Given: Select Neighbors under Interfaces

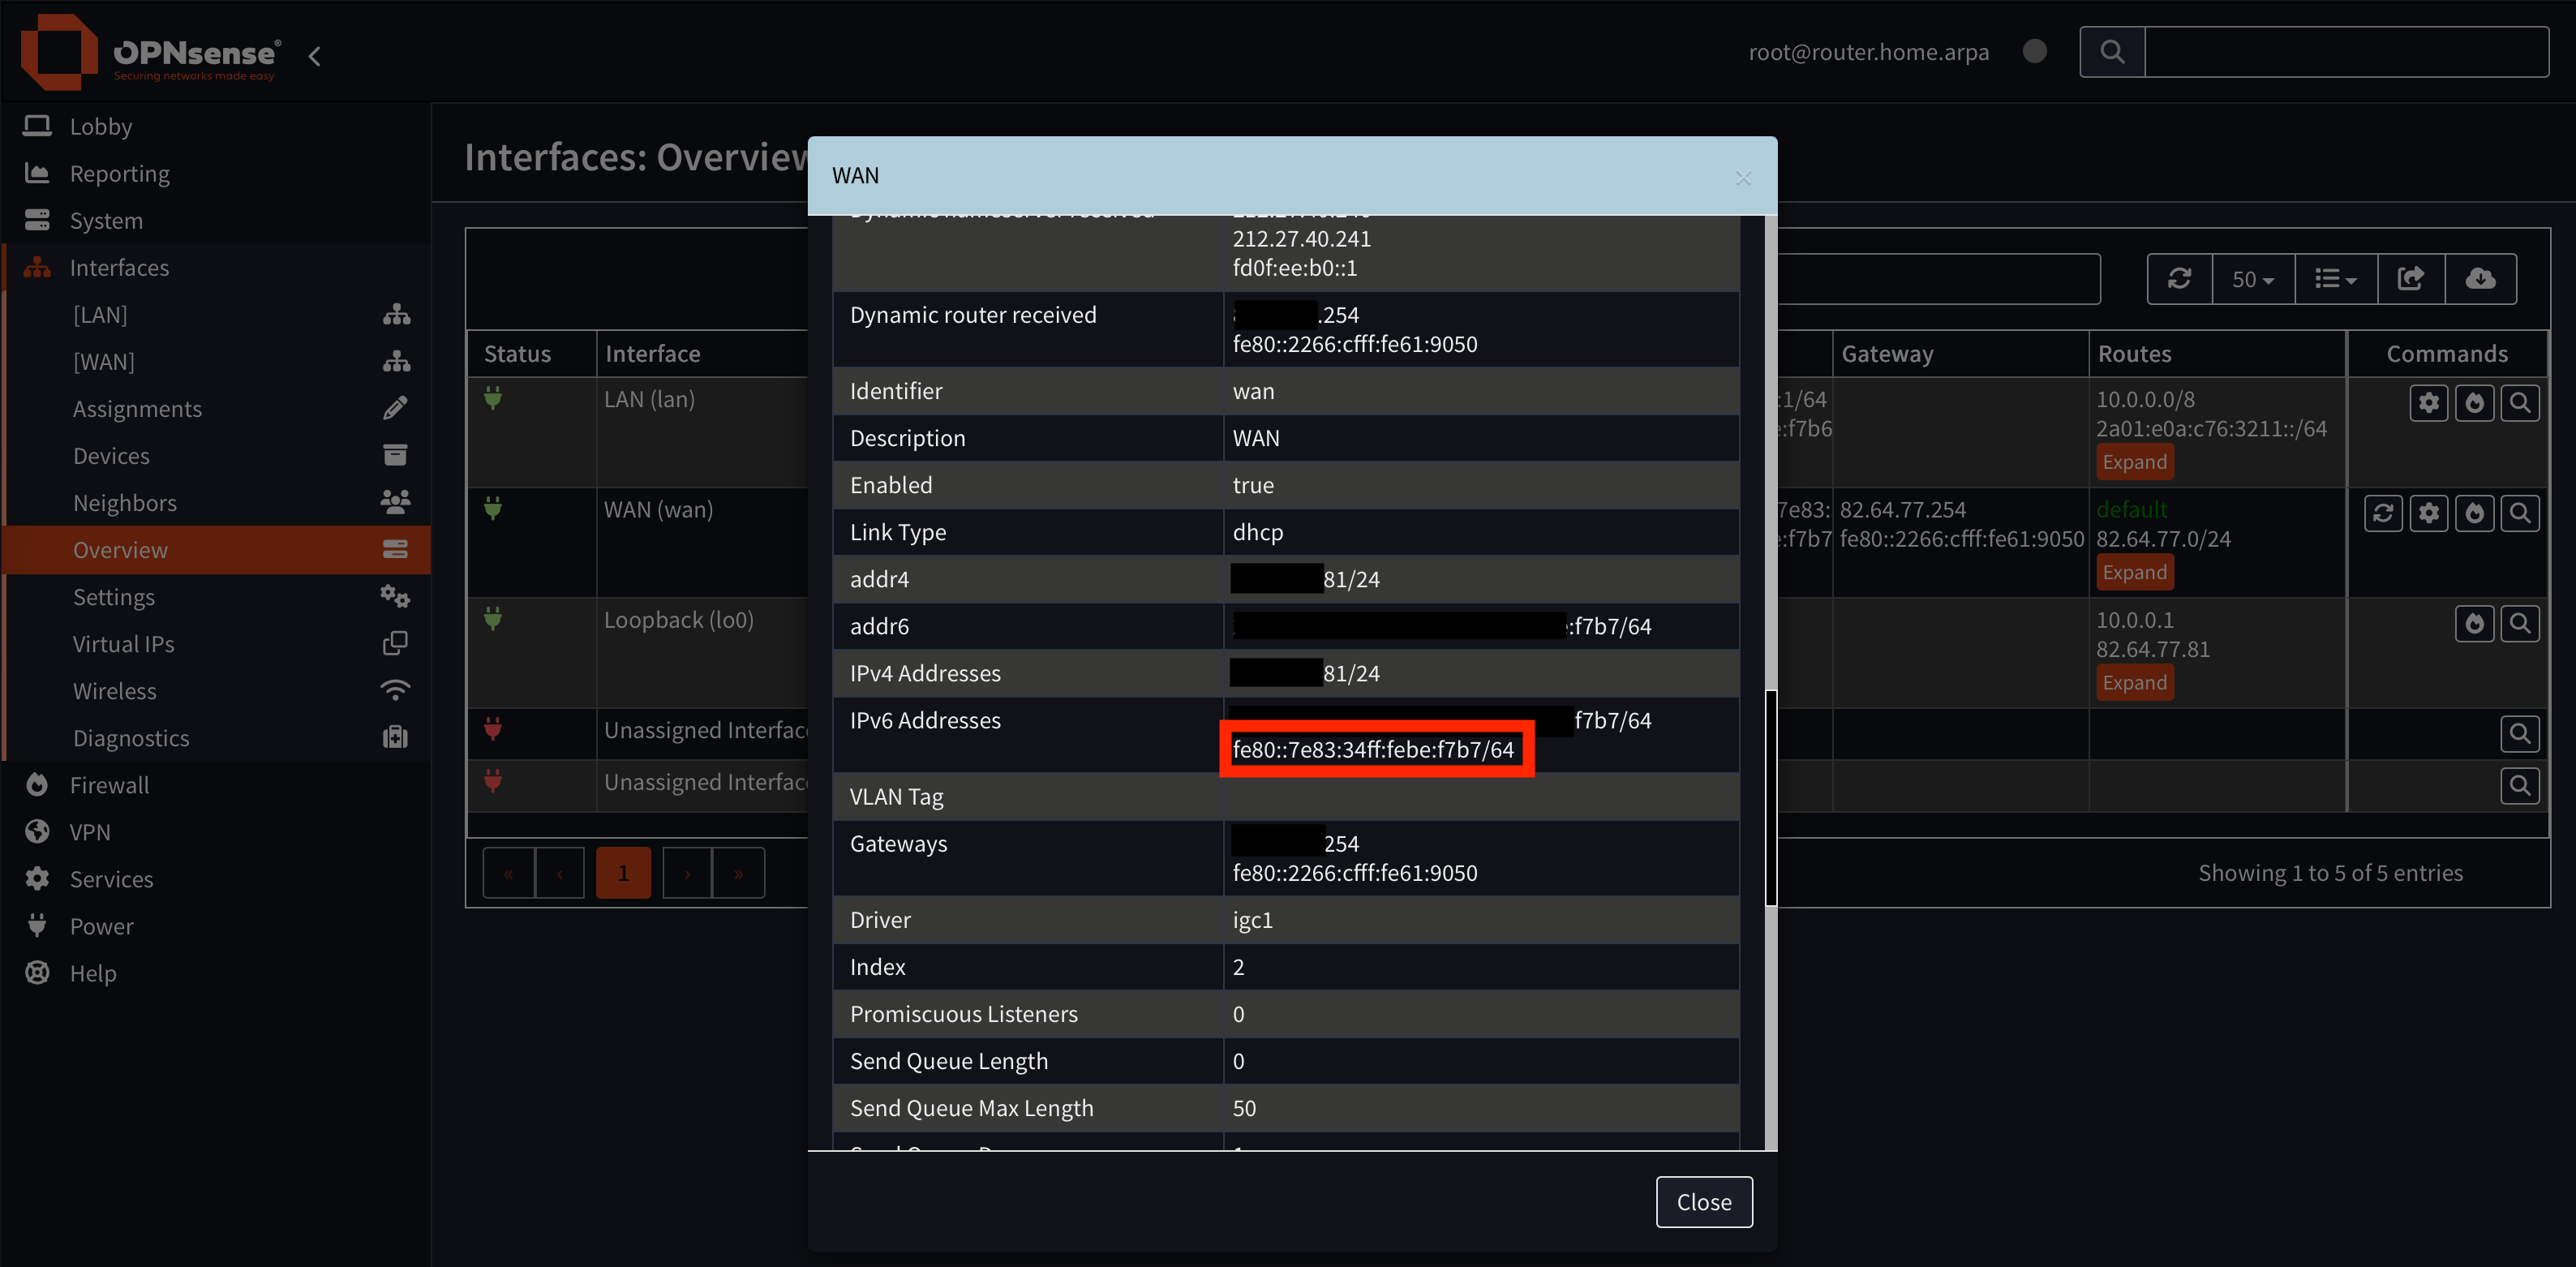Looking at the screenshot, I should pos(125,503).
